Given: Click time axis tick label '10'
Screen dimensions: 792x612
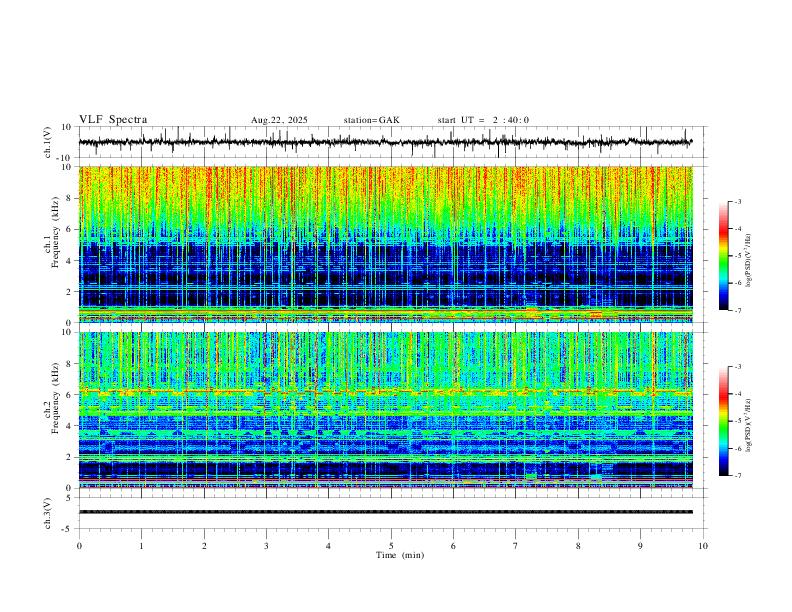Looking at the screenshot, I should coord(703,546).
